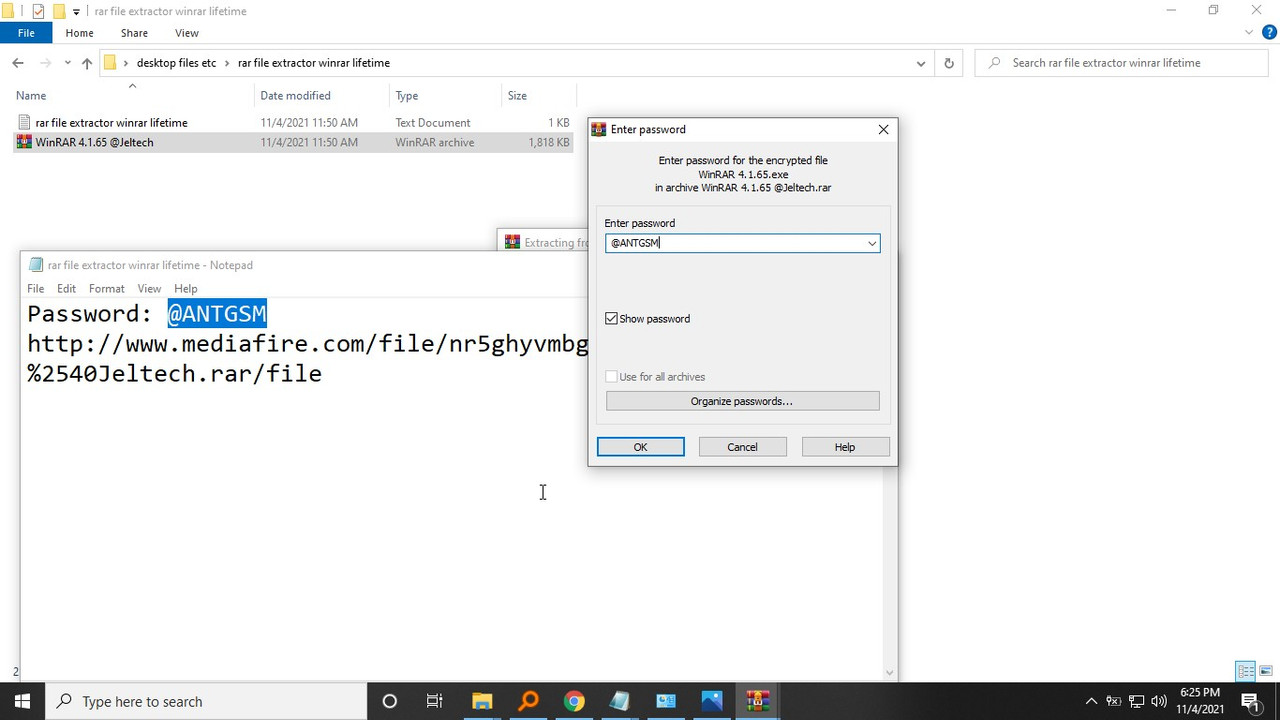Click 'rar file extractor winrar lifetime' breadcrumb

pyautogui.click(x=314, y=63)
